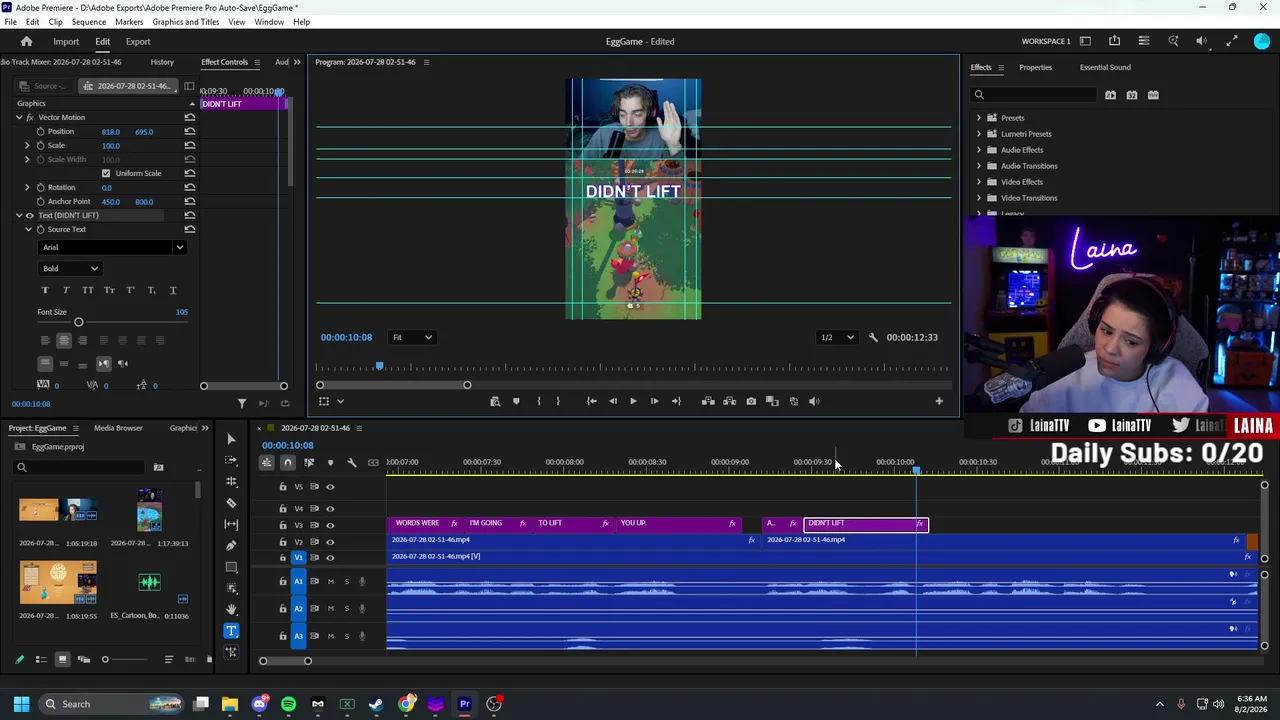Open the Bold font style dropdown
This screenshot has width=1280, height=720.
(70, 268)
